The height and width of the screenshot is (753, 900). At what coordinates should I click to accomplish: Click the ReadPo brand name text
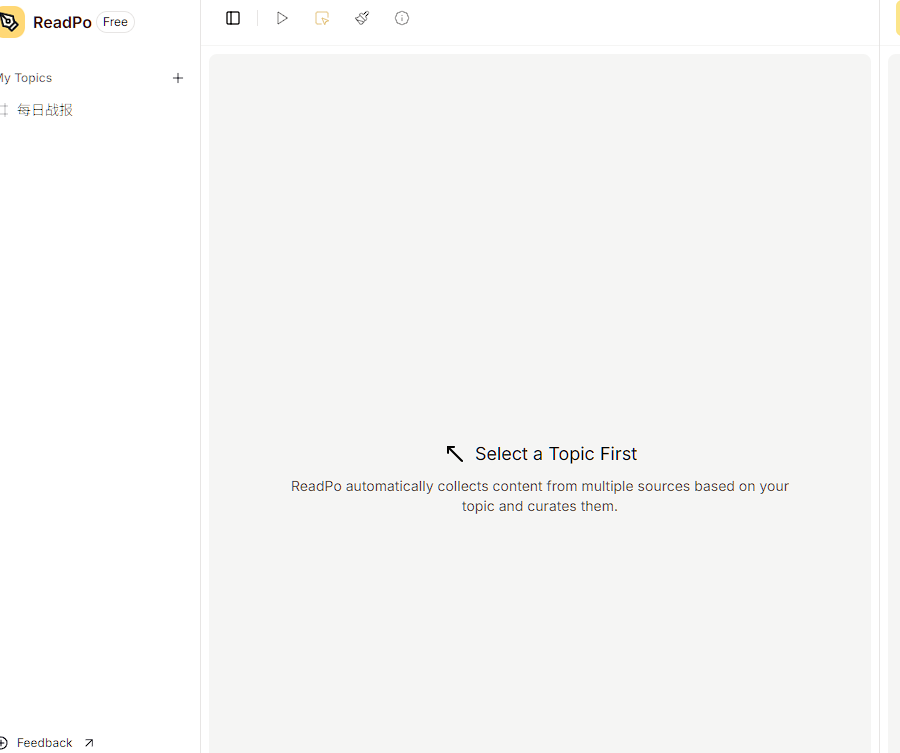(62, 22)
